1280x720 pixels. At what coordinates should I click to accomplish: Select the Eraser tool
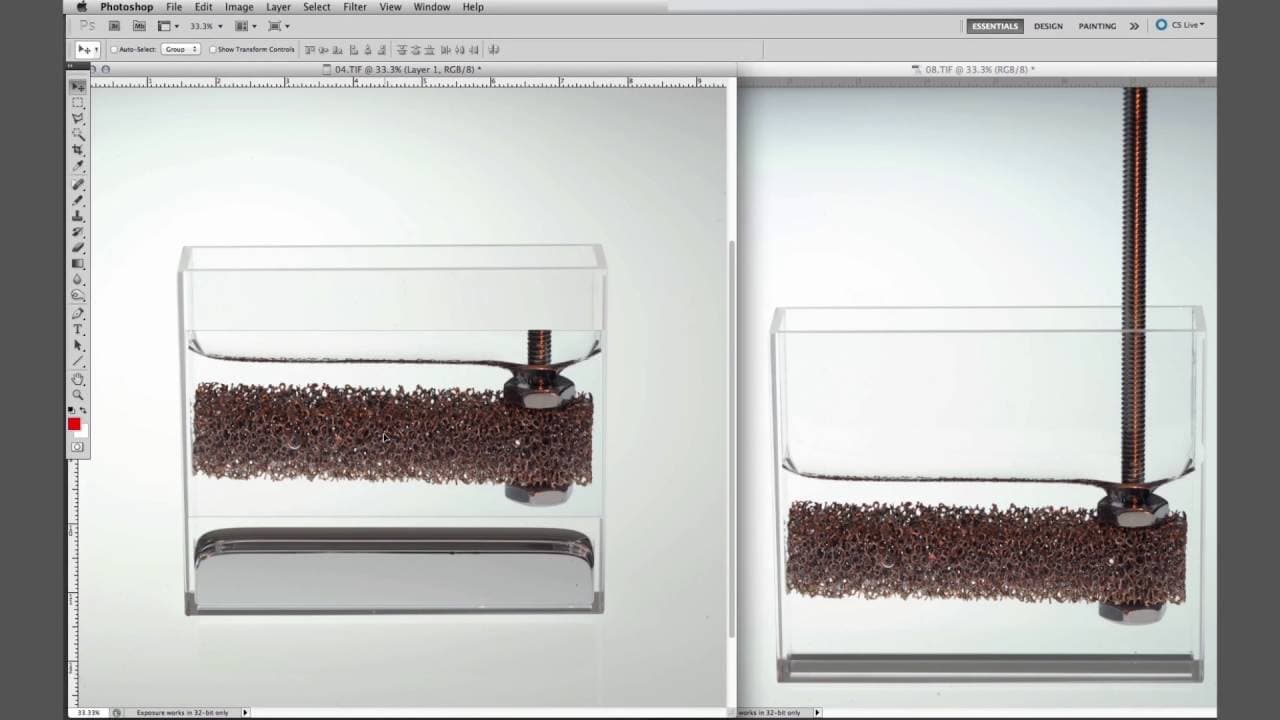[x=78, y=248]
